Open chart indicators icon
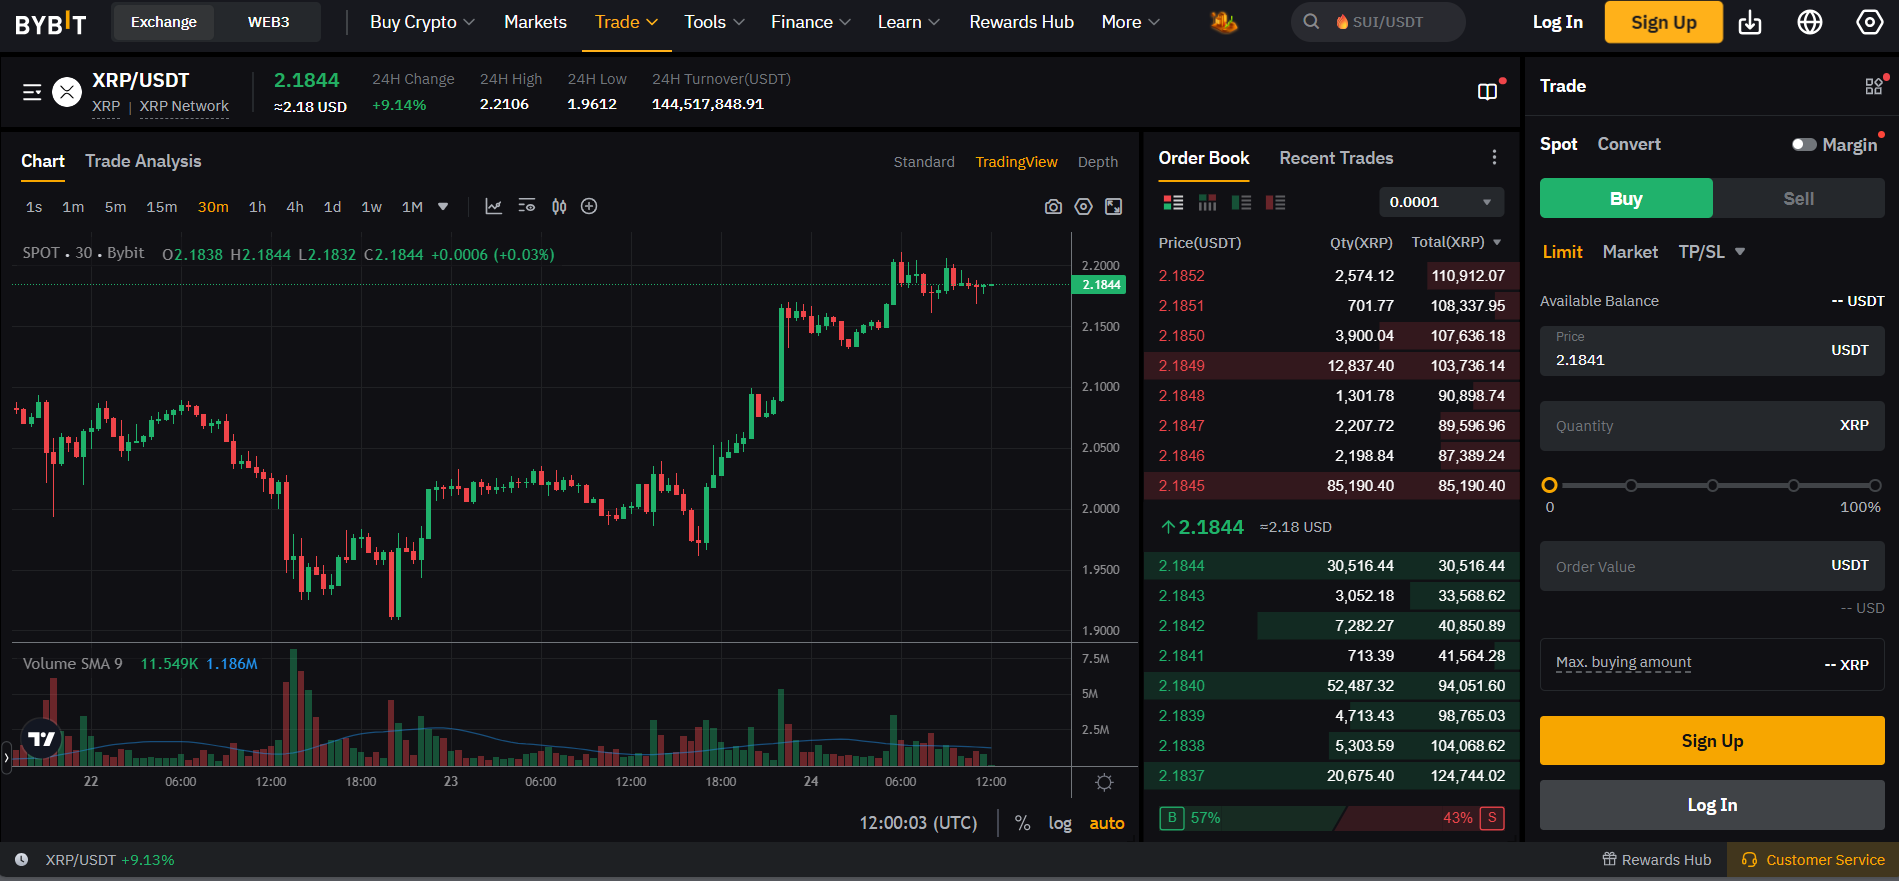 [494, 206]
